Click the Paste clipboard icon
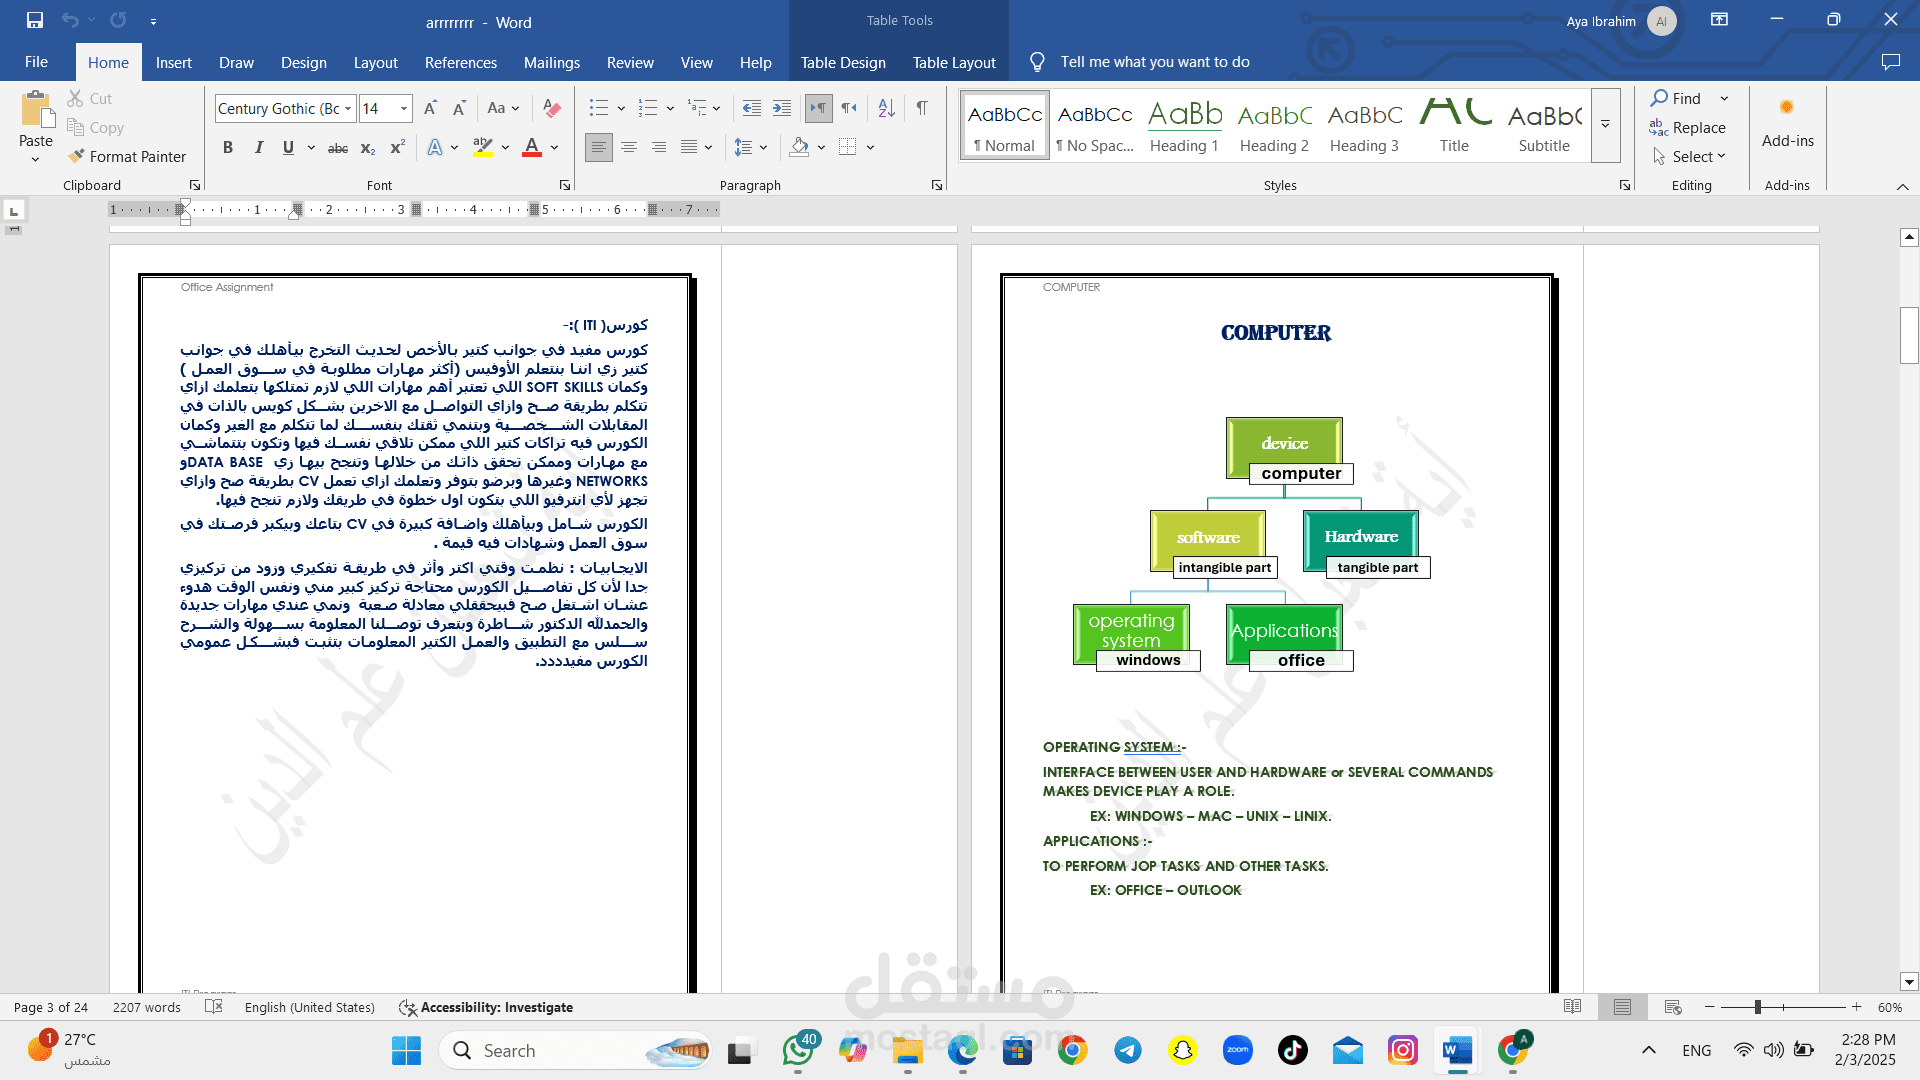 tap(36, 110)
